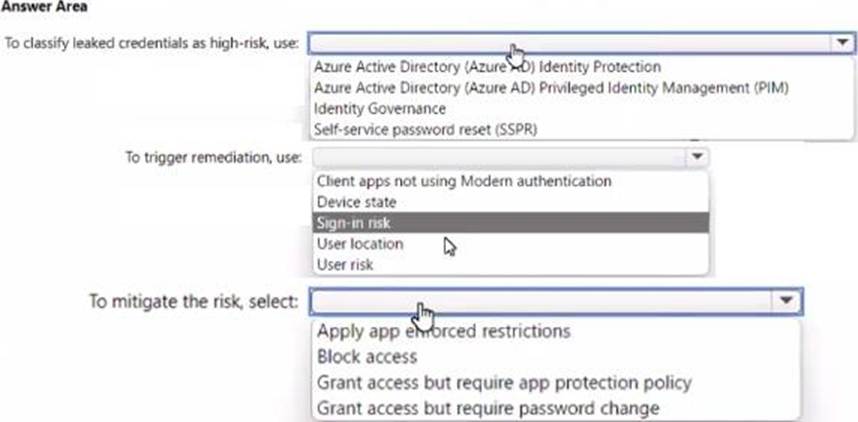Choose Privileged Identity Management (PIM) option
The height and width of the screenshot is (422, 858).
click(x=550, y=88)
